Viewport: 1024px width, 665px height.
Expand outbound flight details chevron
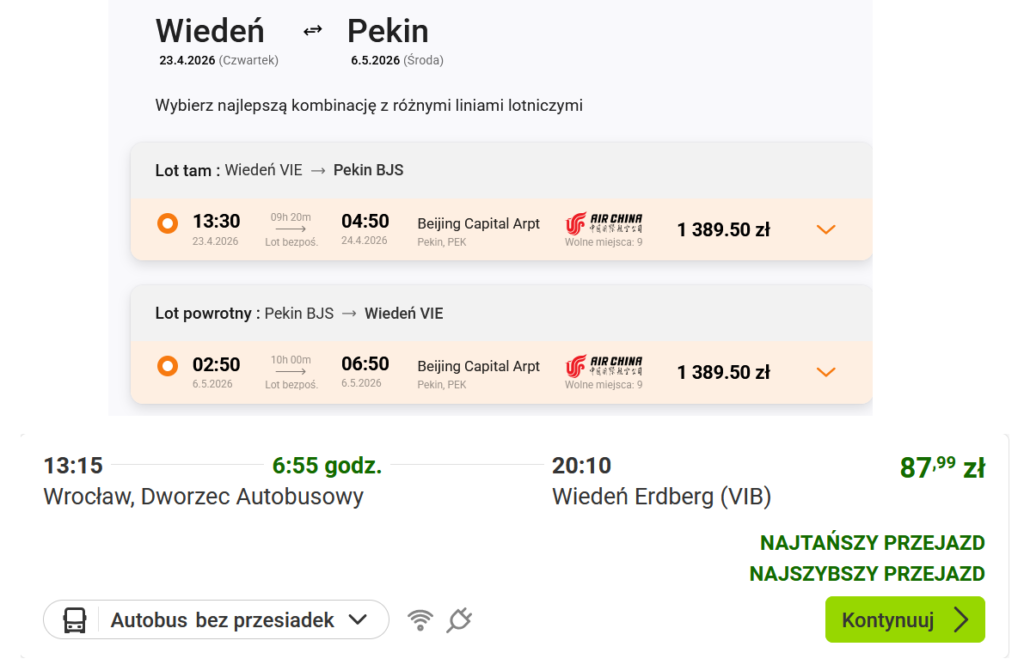pyautogui.click(x=825, y=230)
